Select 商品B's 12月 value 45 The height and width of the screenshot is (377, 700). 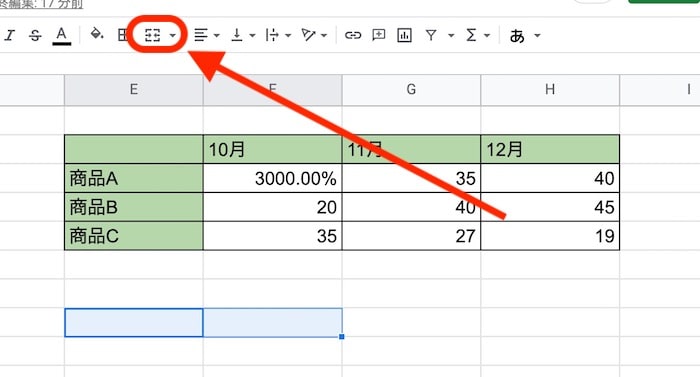click(550, 207)
